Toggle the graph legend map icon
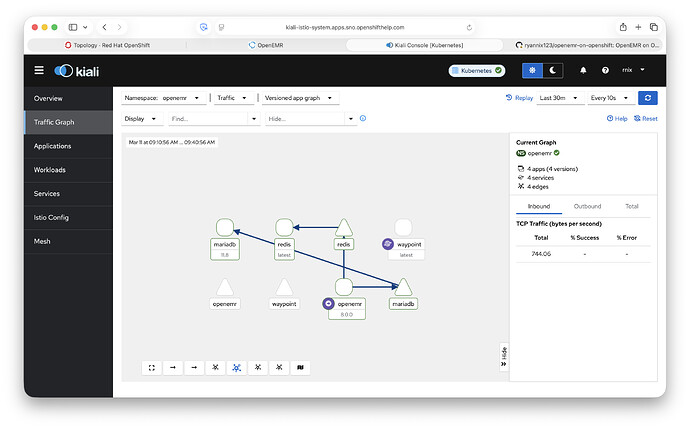The width and height of the screenshot is (690, 428). [x=301, y=368]
